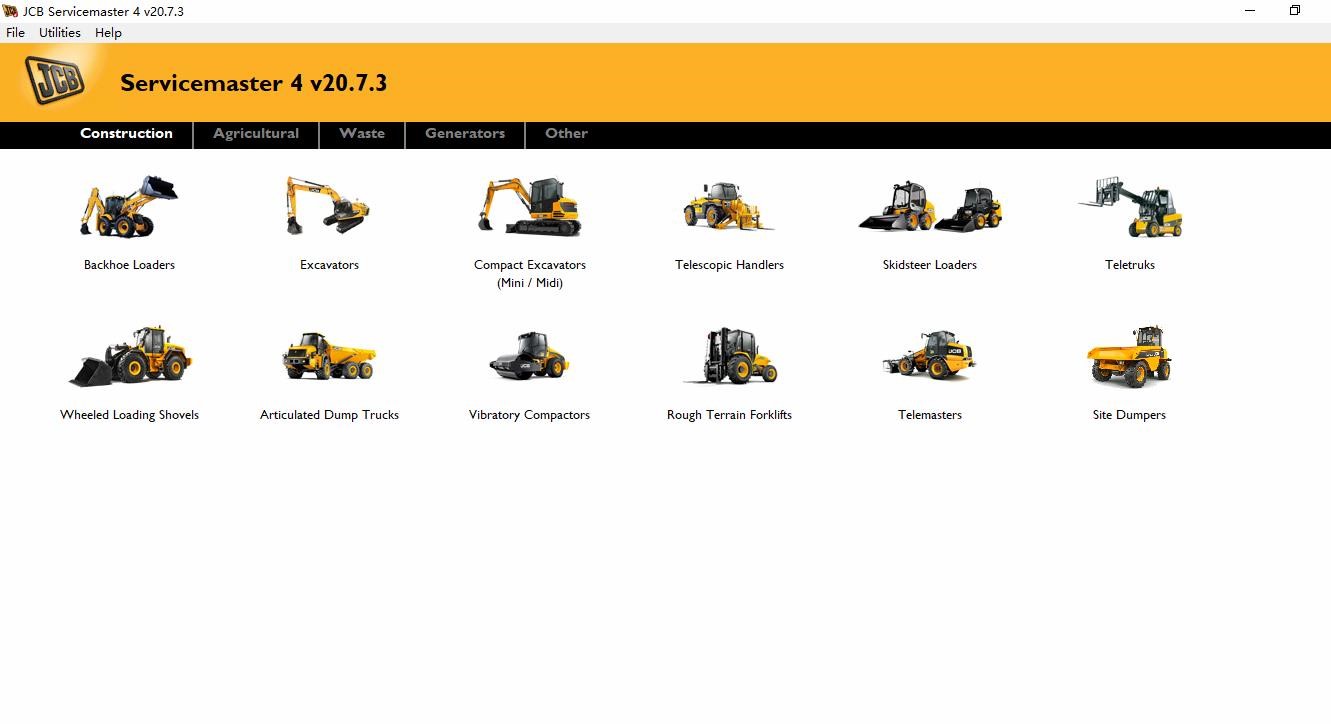Open the Generators tab

click(465, 133)
